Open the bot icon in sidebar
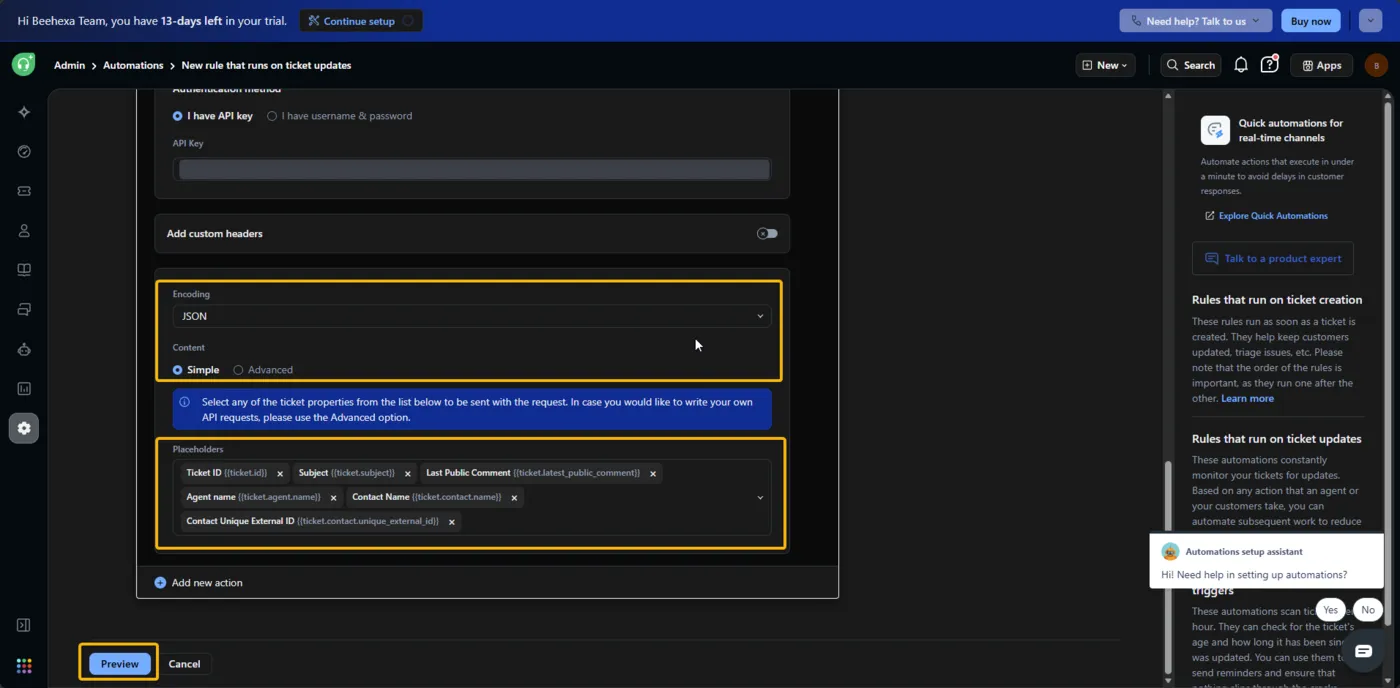 [24, 349]
